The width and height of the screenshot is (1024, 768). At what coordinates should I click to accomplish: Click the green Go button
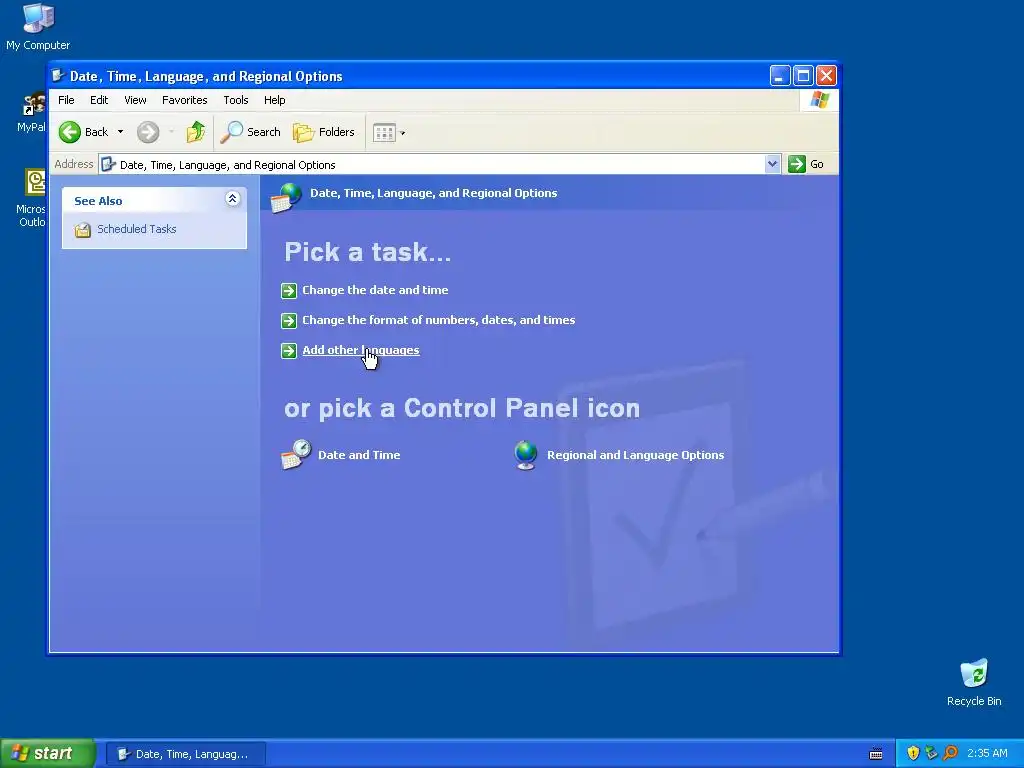(806, 164)
